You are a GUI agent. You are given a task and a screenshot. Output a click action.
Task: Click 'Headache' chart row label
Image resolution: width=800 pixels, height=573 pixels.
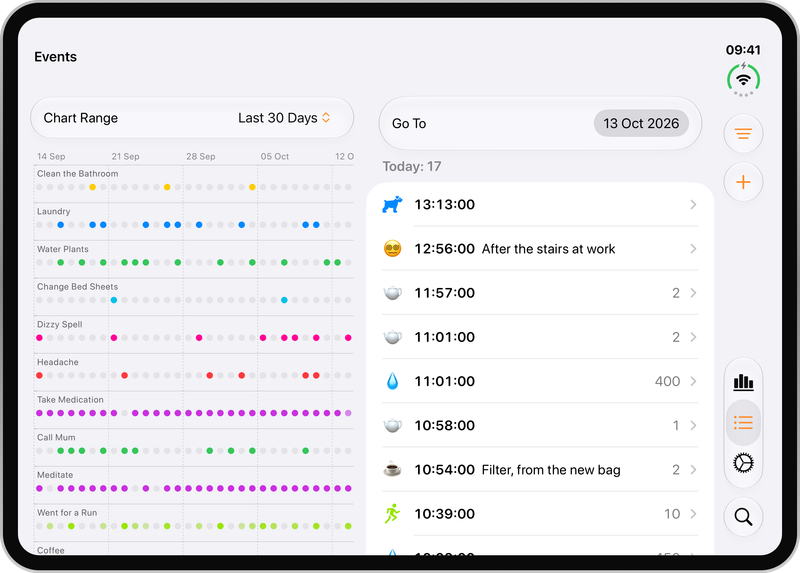click(58, 362)
